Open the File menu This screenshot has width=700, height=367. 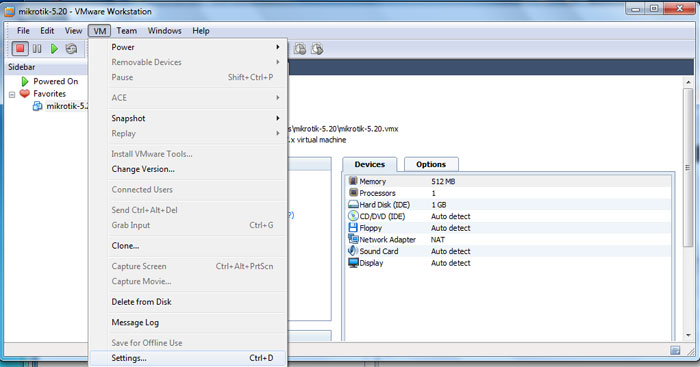(23, 31)
